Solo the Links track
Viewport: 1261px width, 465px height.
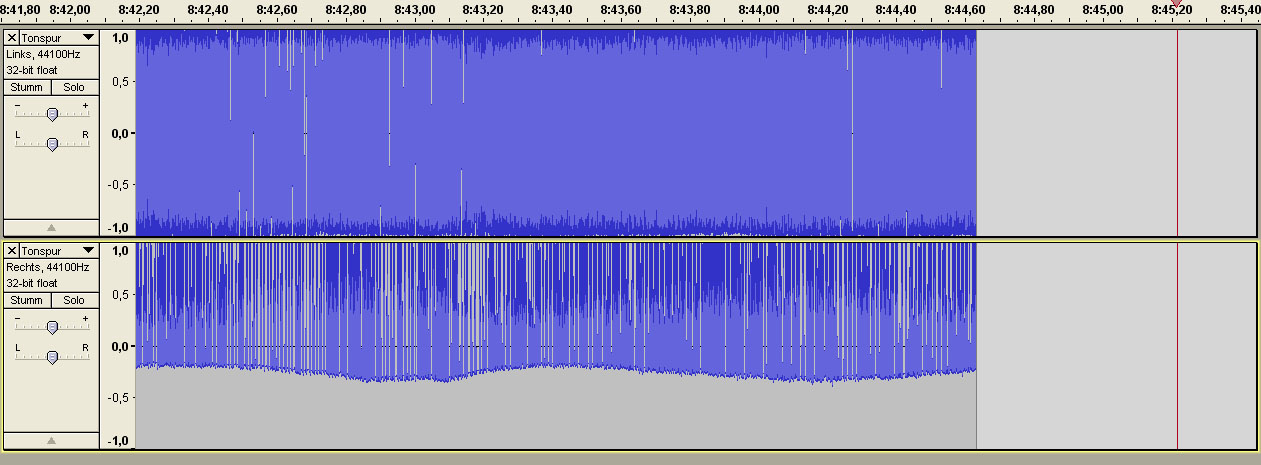pos(74,87)
